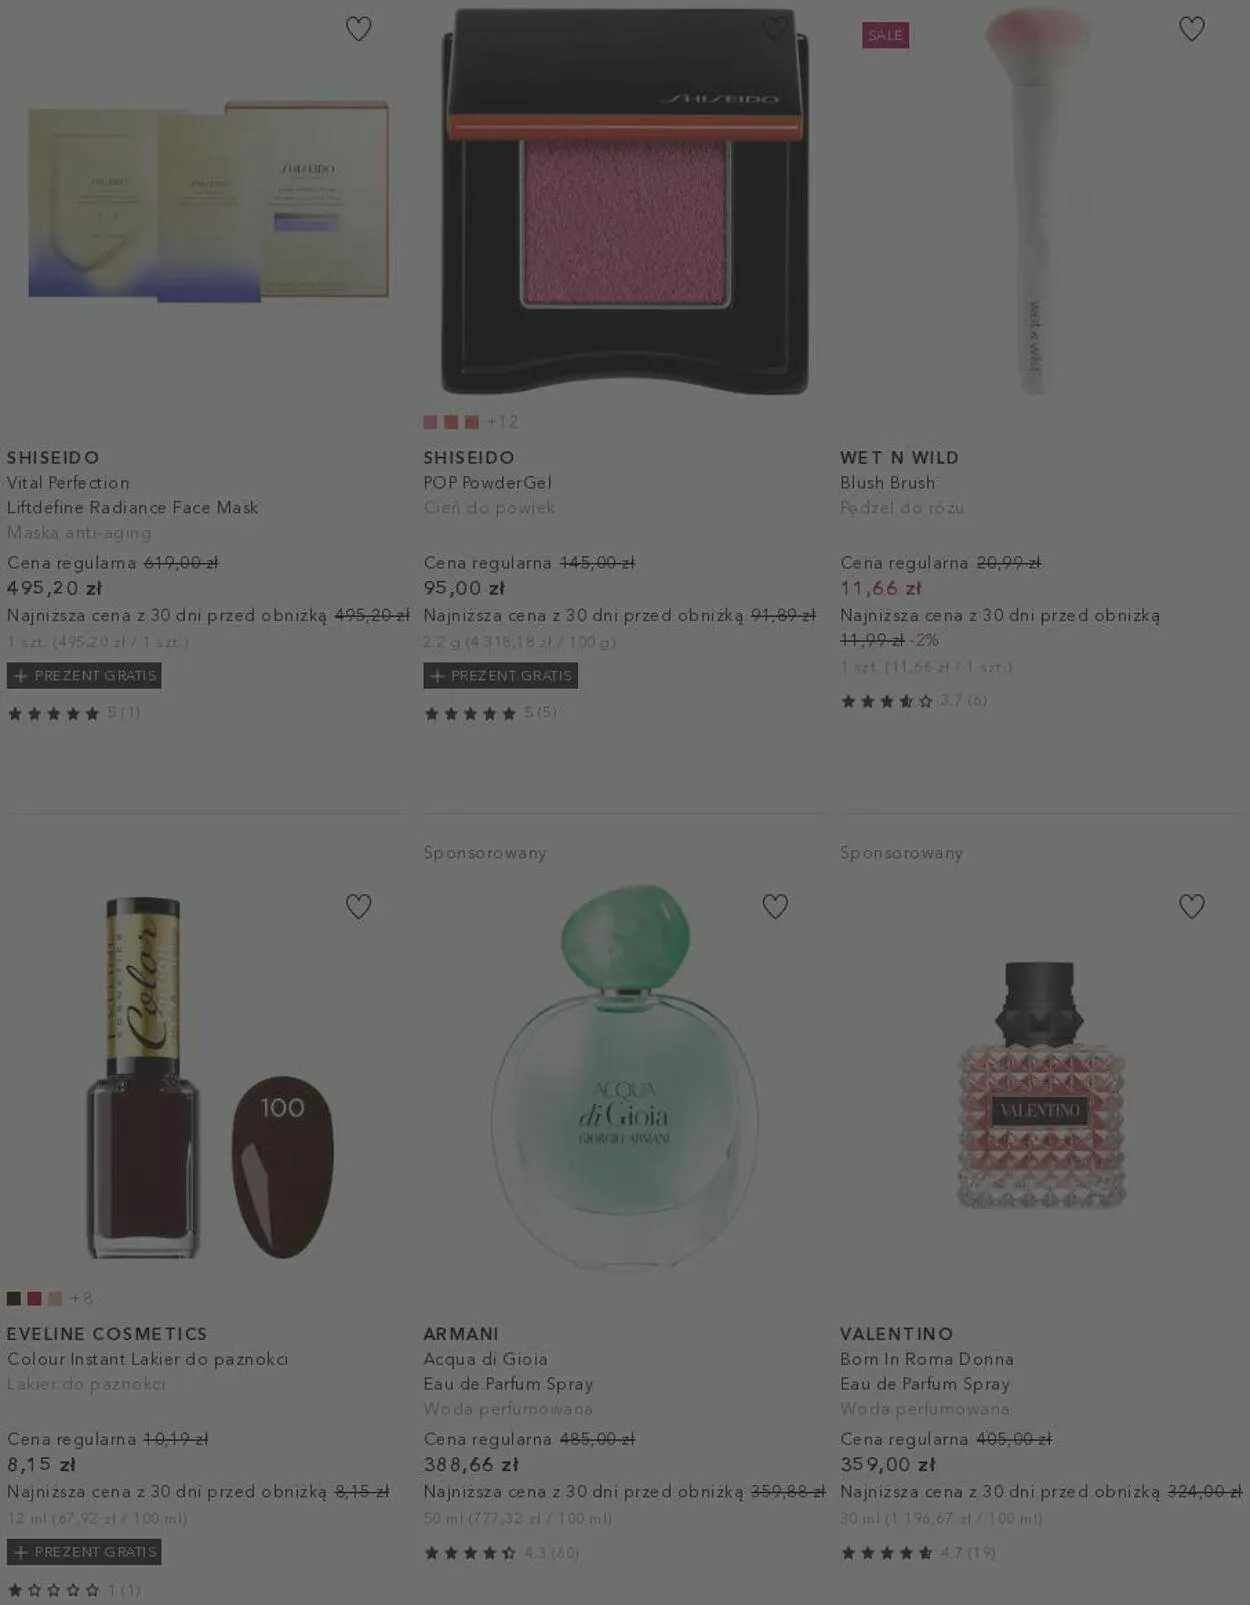Add Wet N Wild Blush Brush to wishlist
Image resolution: width=1250 pixels, height=1605 pixels.
(1191, 29)
